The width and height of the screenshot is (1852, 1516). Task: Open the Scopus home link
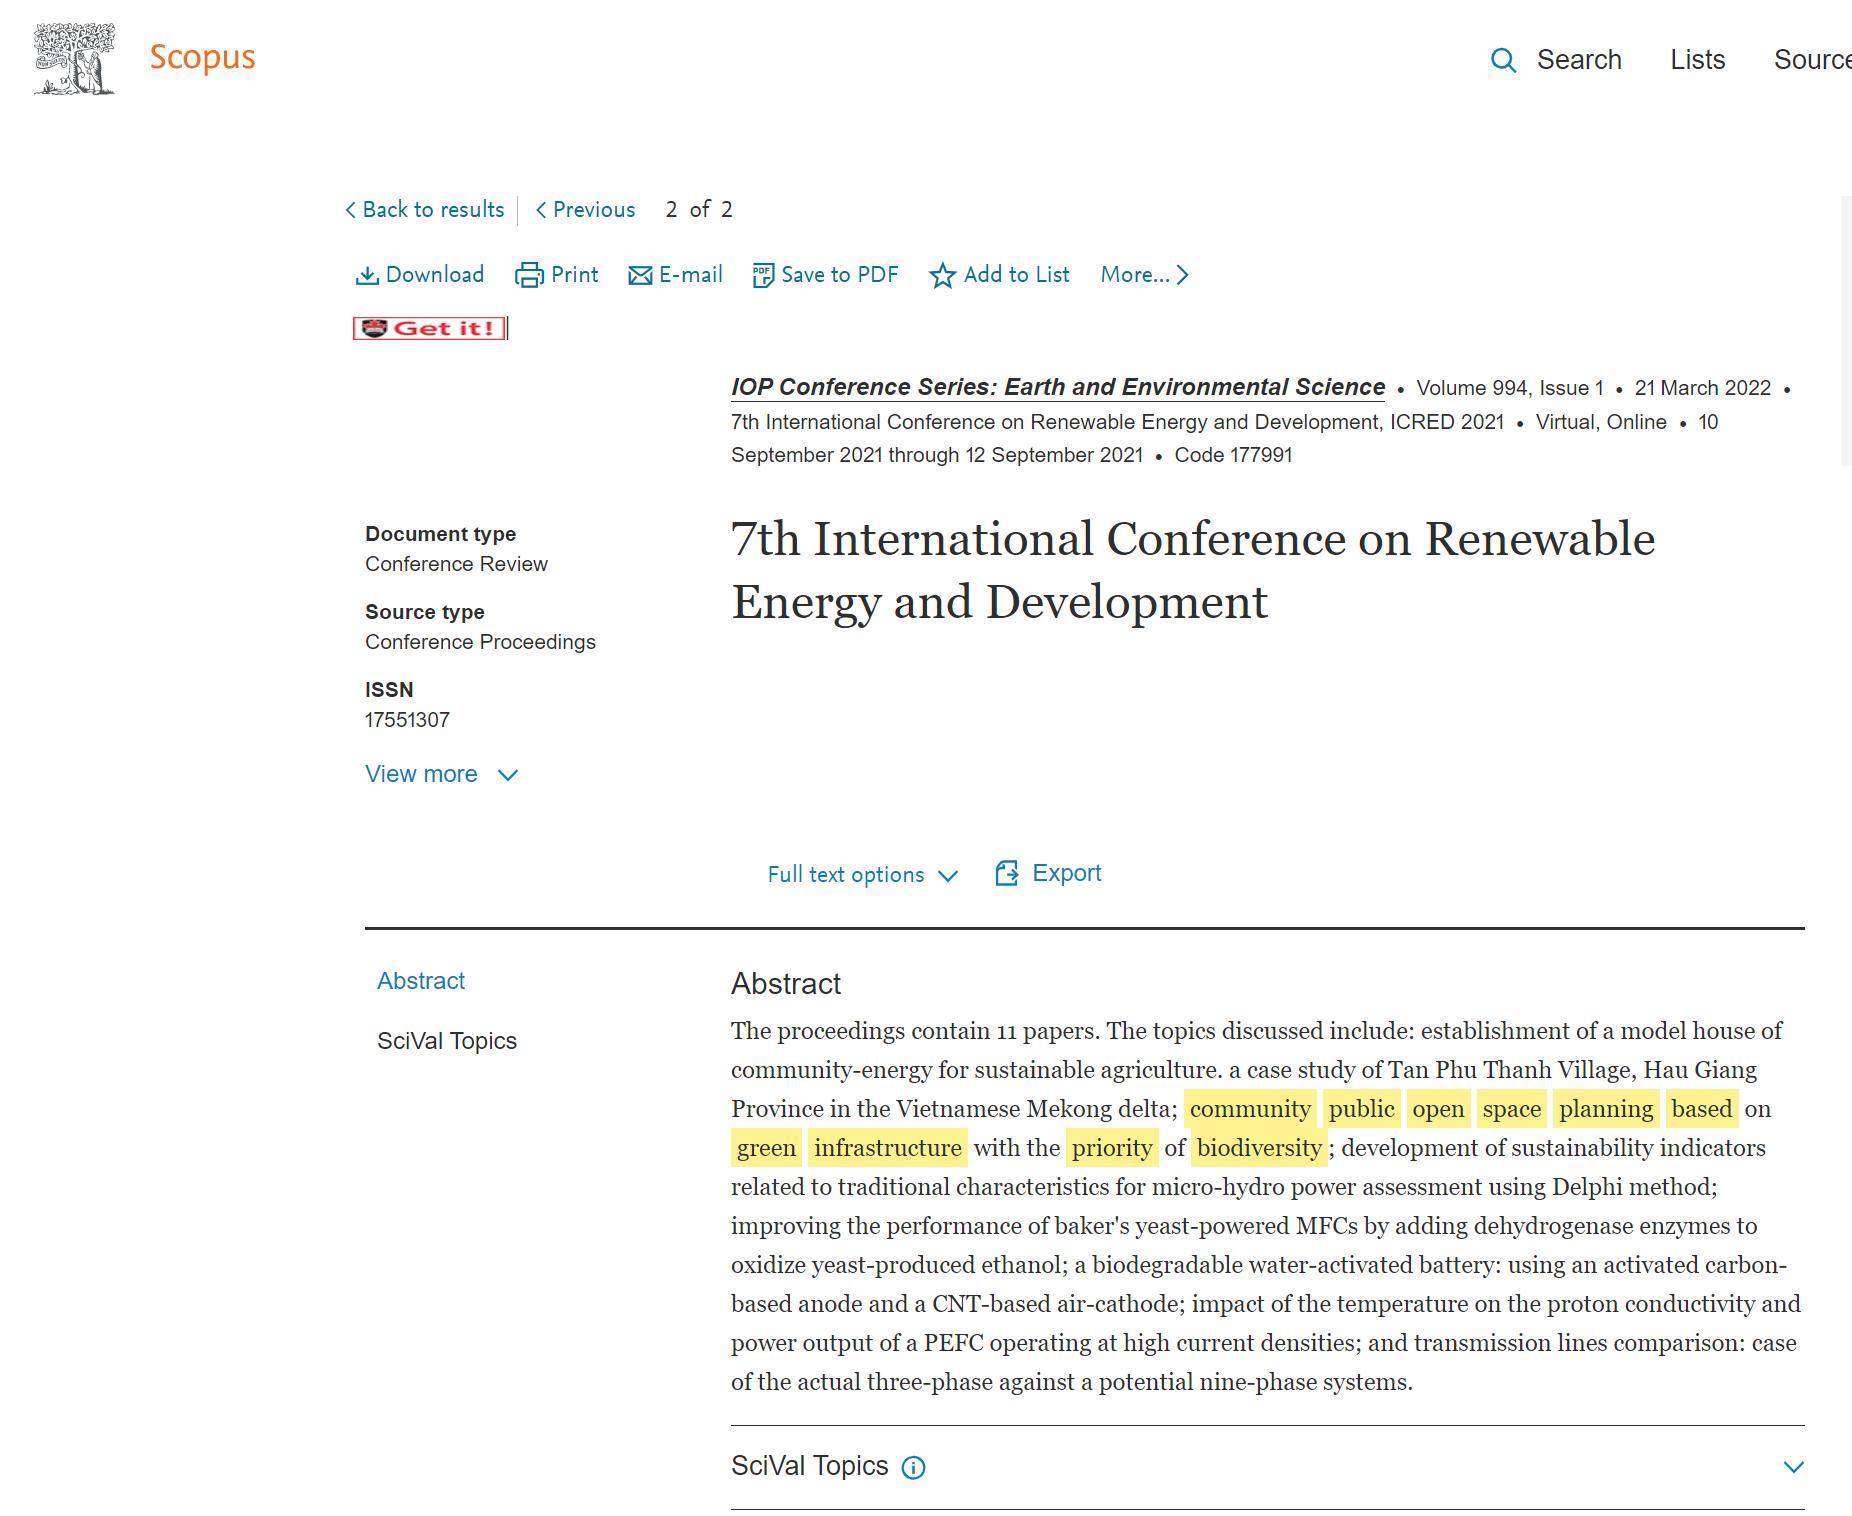pyautogui.click(x=202, y=58)
